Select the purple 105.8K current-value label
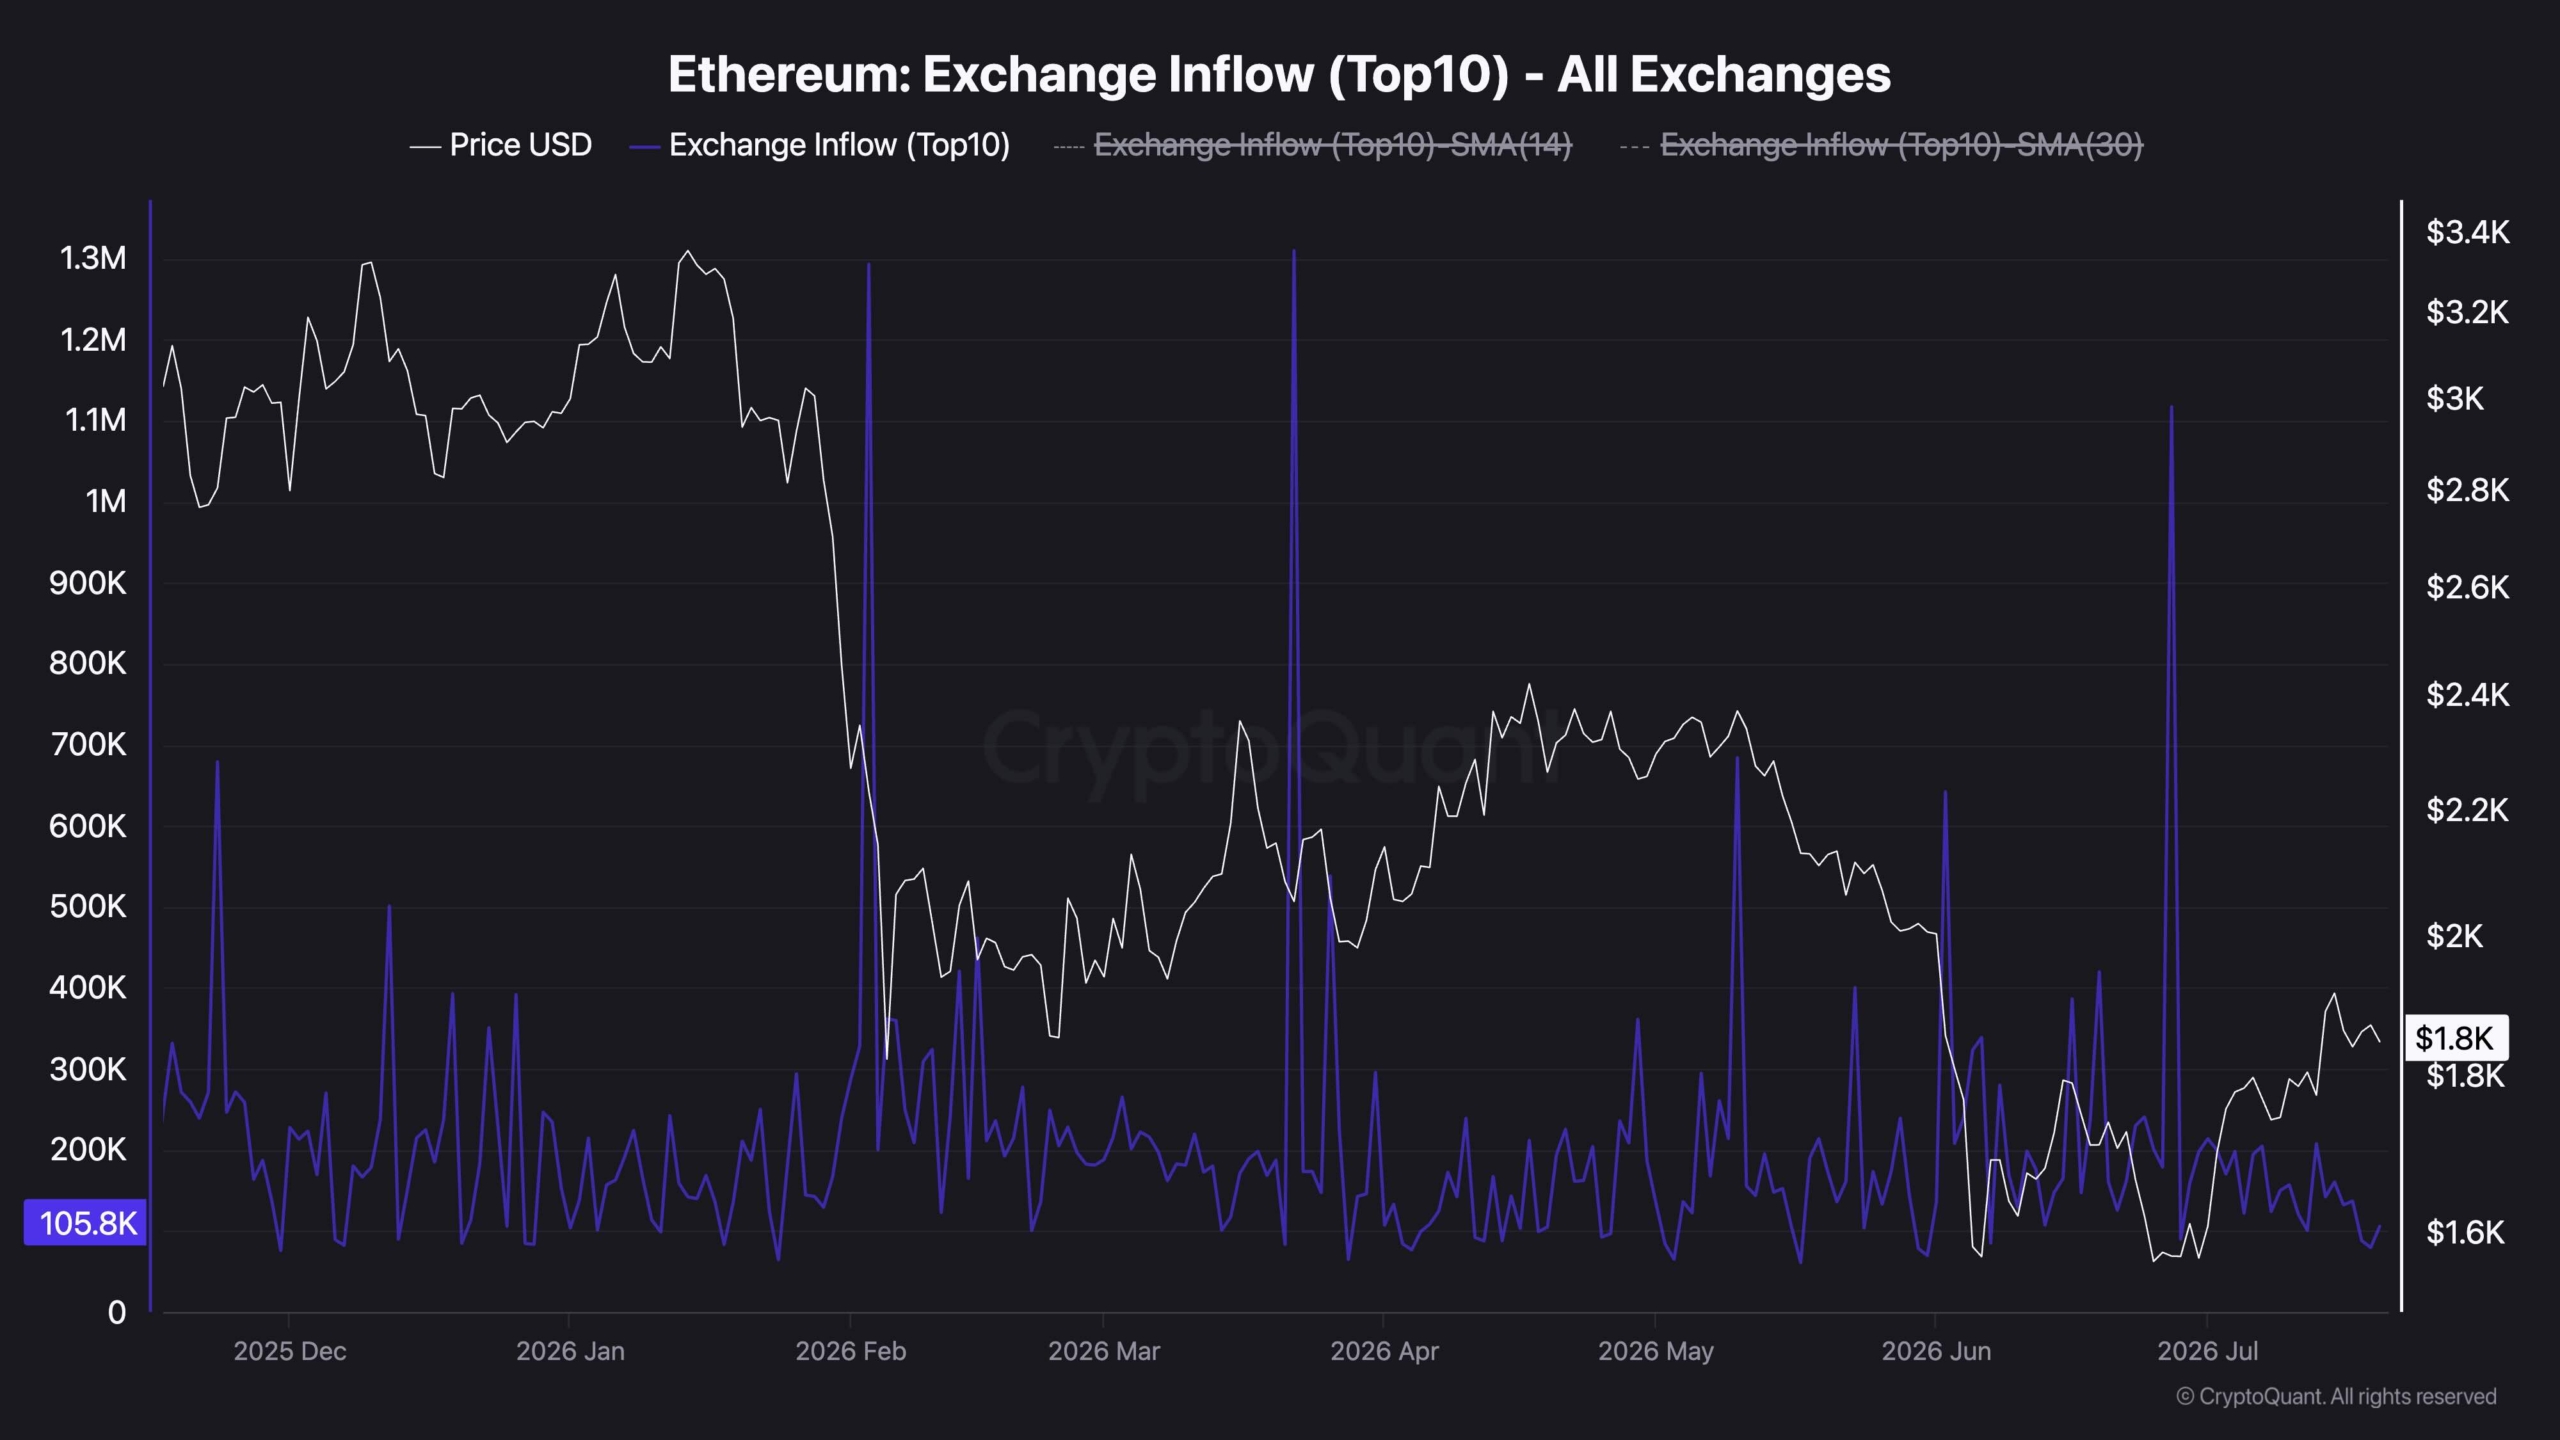The width and height of the screenshot is (2560, 1440). coord(86,1222)
